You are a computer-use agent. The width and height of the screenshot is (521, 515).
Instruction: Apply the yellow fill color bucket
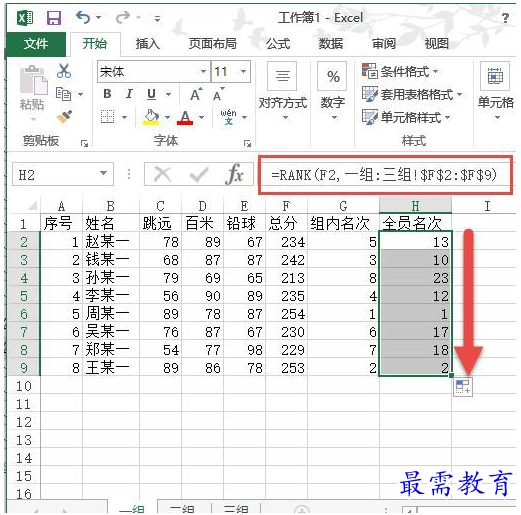151,117
